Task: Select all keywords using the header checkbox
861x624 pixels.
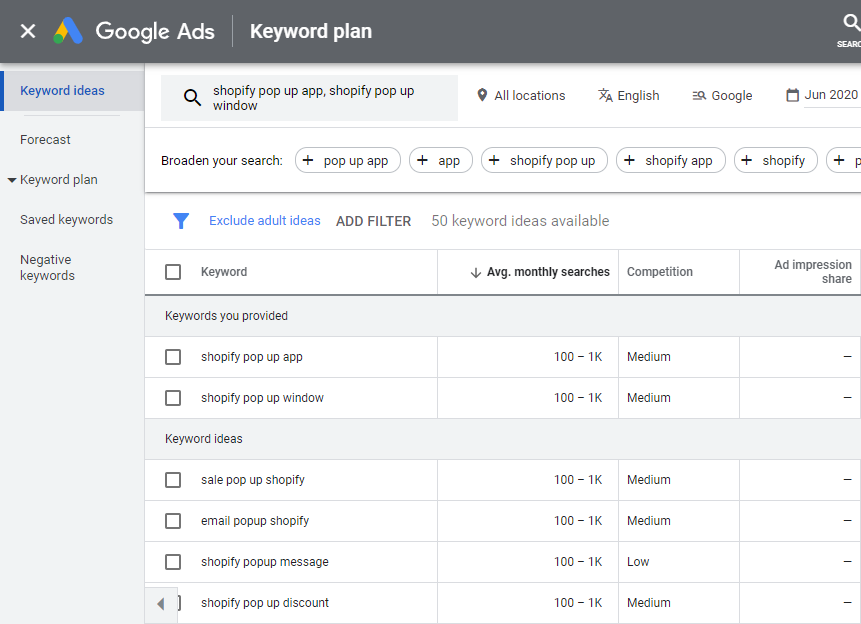Action: pos(173,271)
